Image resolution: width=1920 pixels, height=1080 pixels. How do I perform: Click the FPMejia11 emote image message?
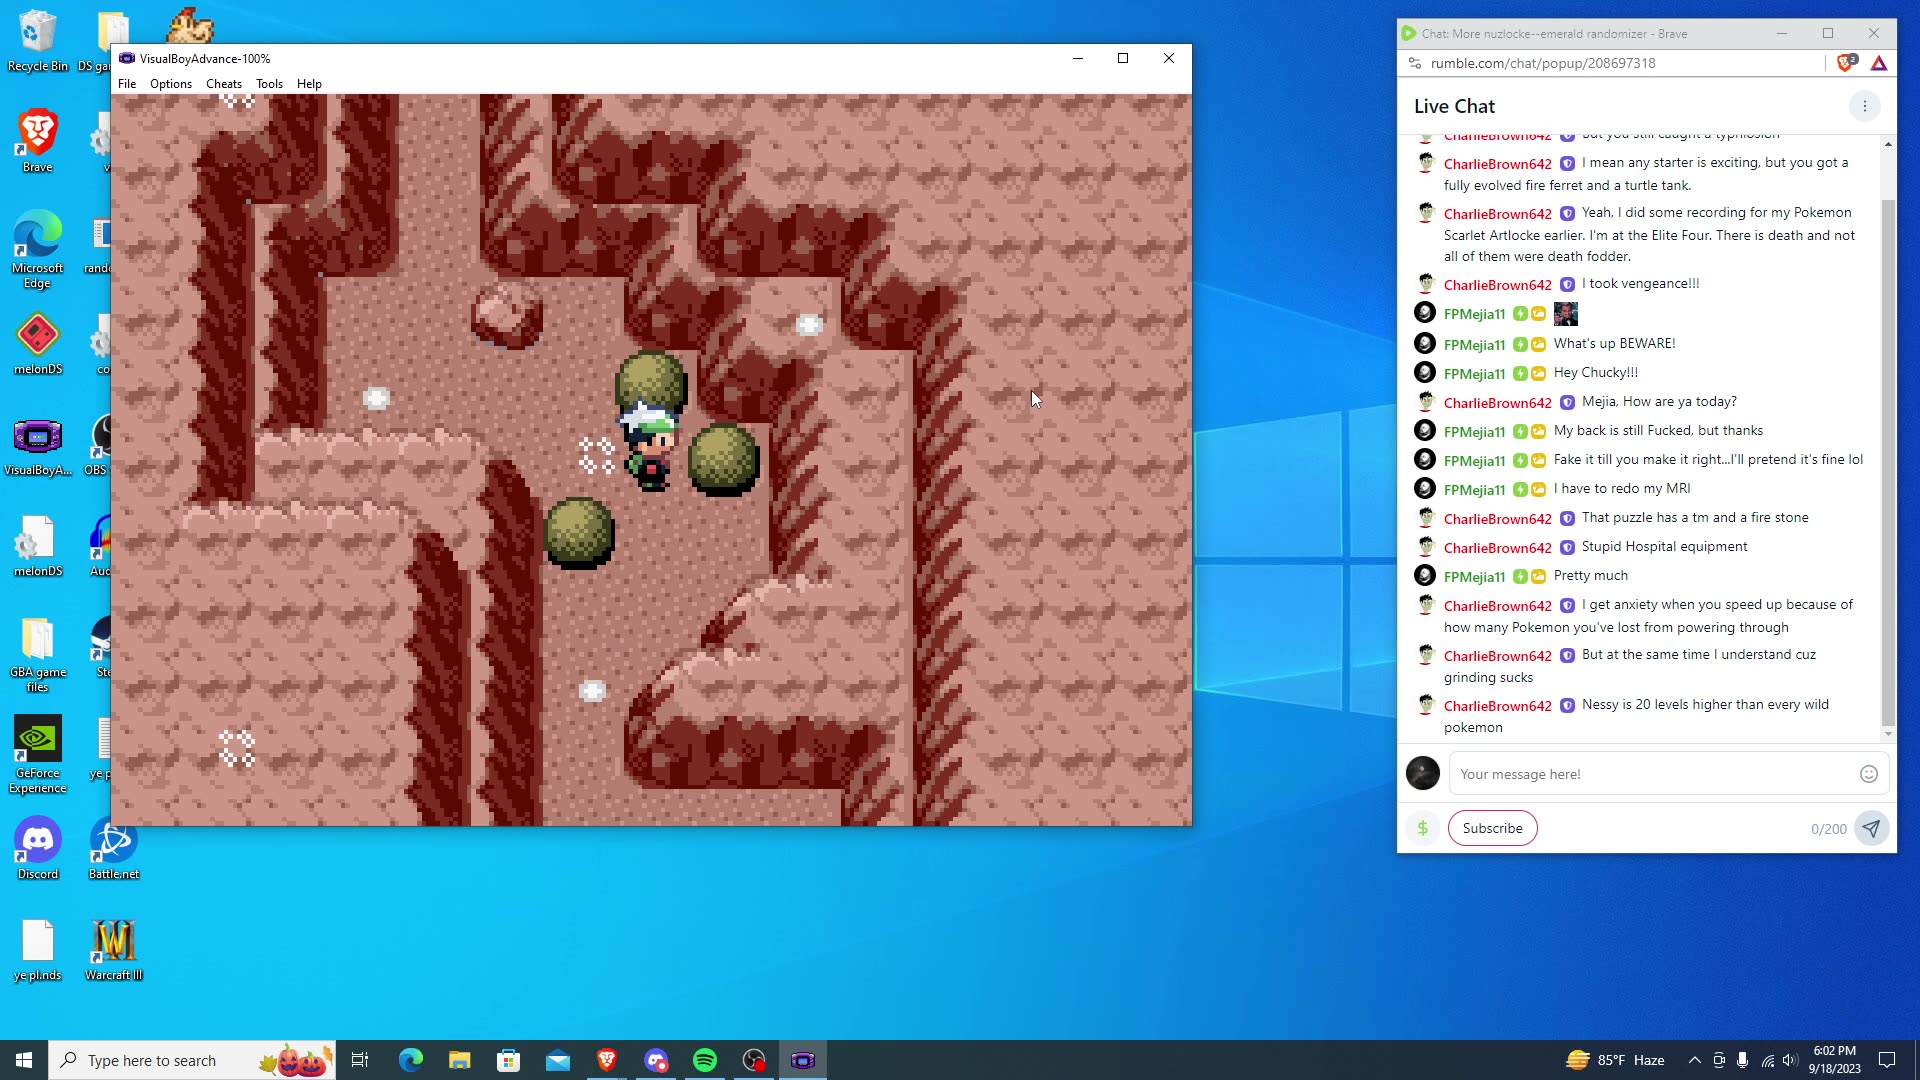click(1566, 314)
